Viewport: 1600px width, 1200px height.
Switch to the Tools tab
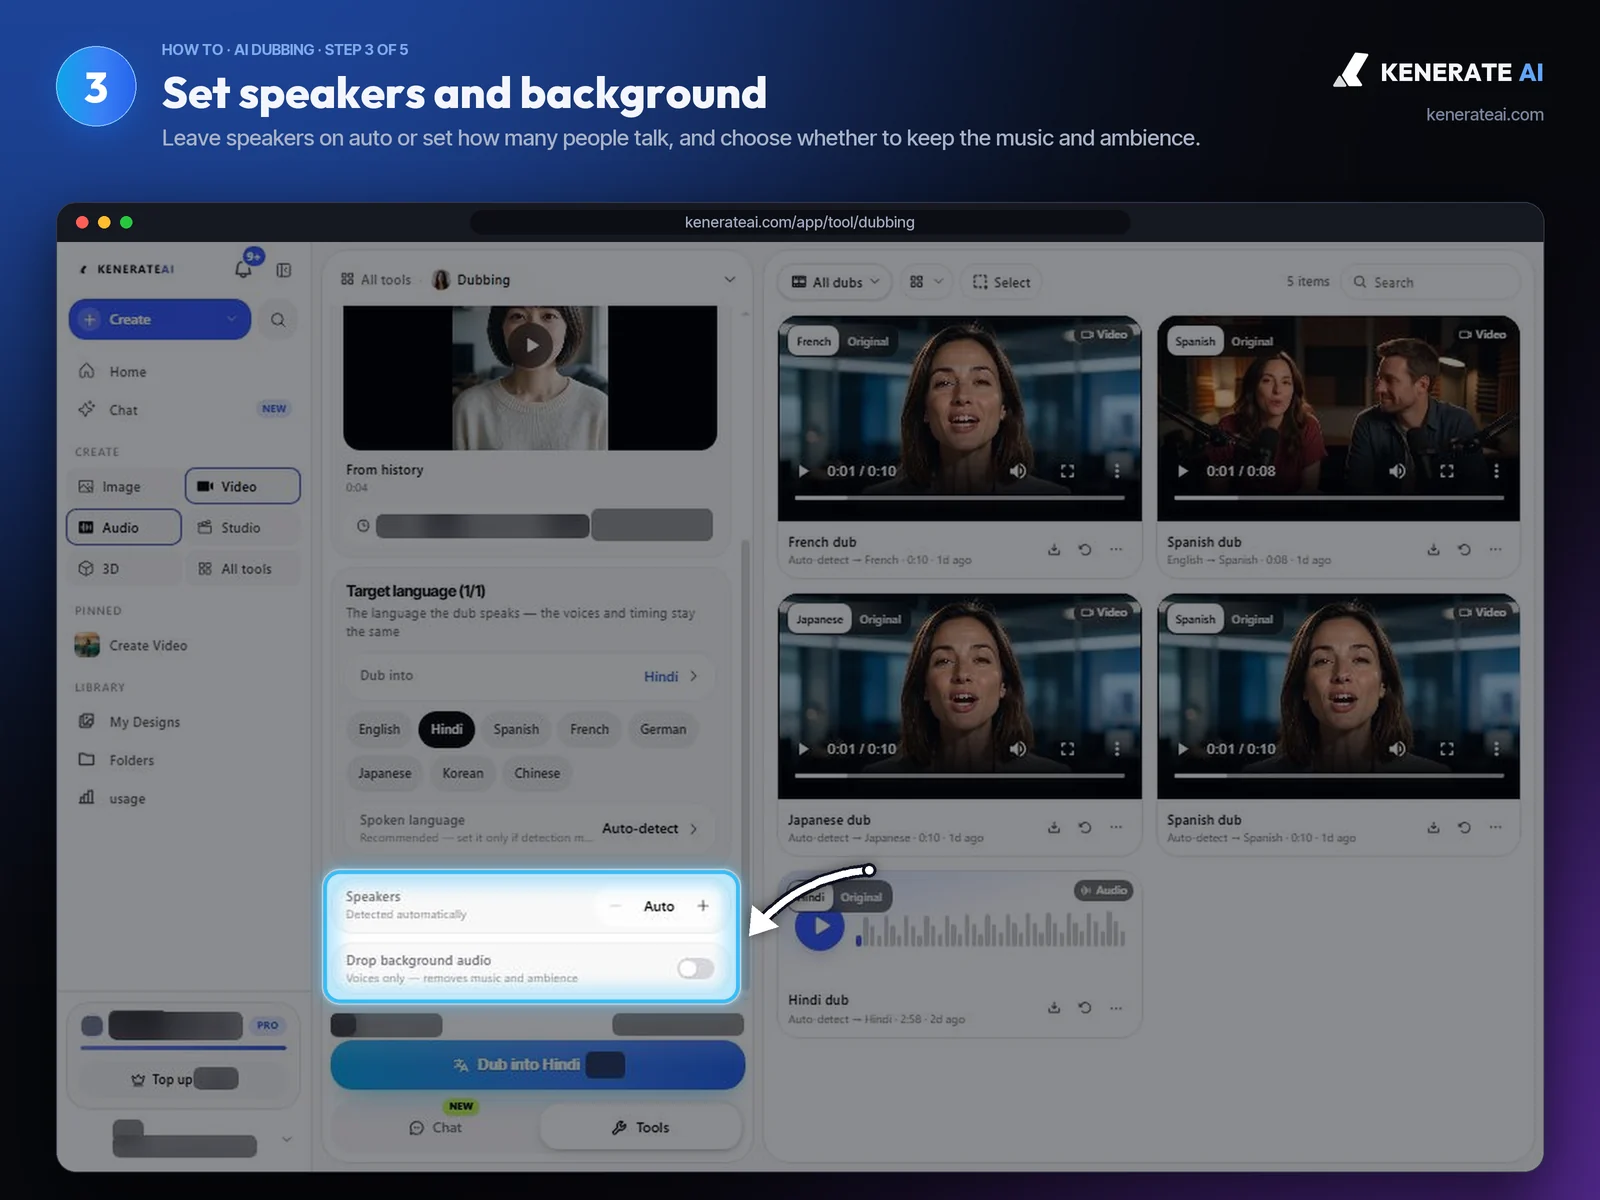641,1128
